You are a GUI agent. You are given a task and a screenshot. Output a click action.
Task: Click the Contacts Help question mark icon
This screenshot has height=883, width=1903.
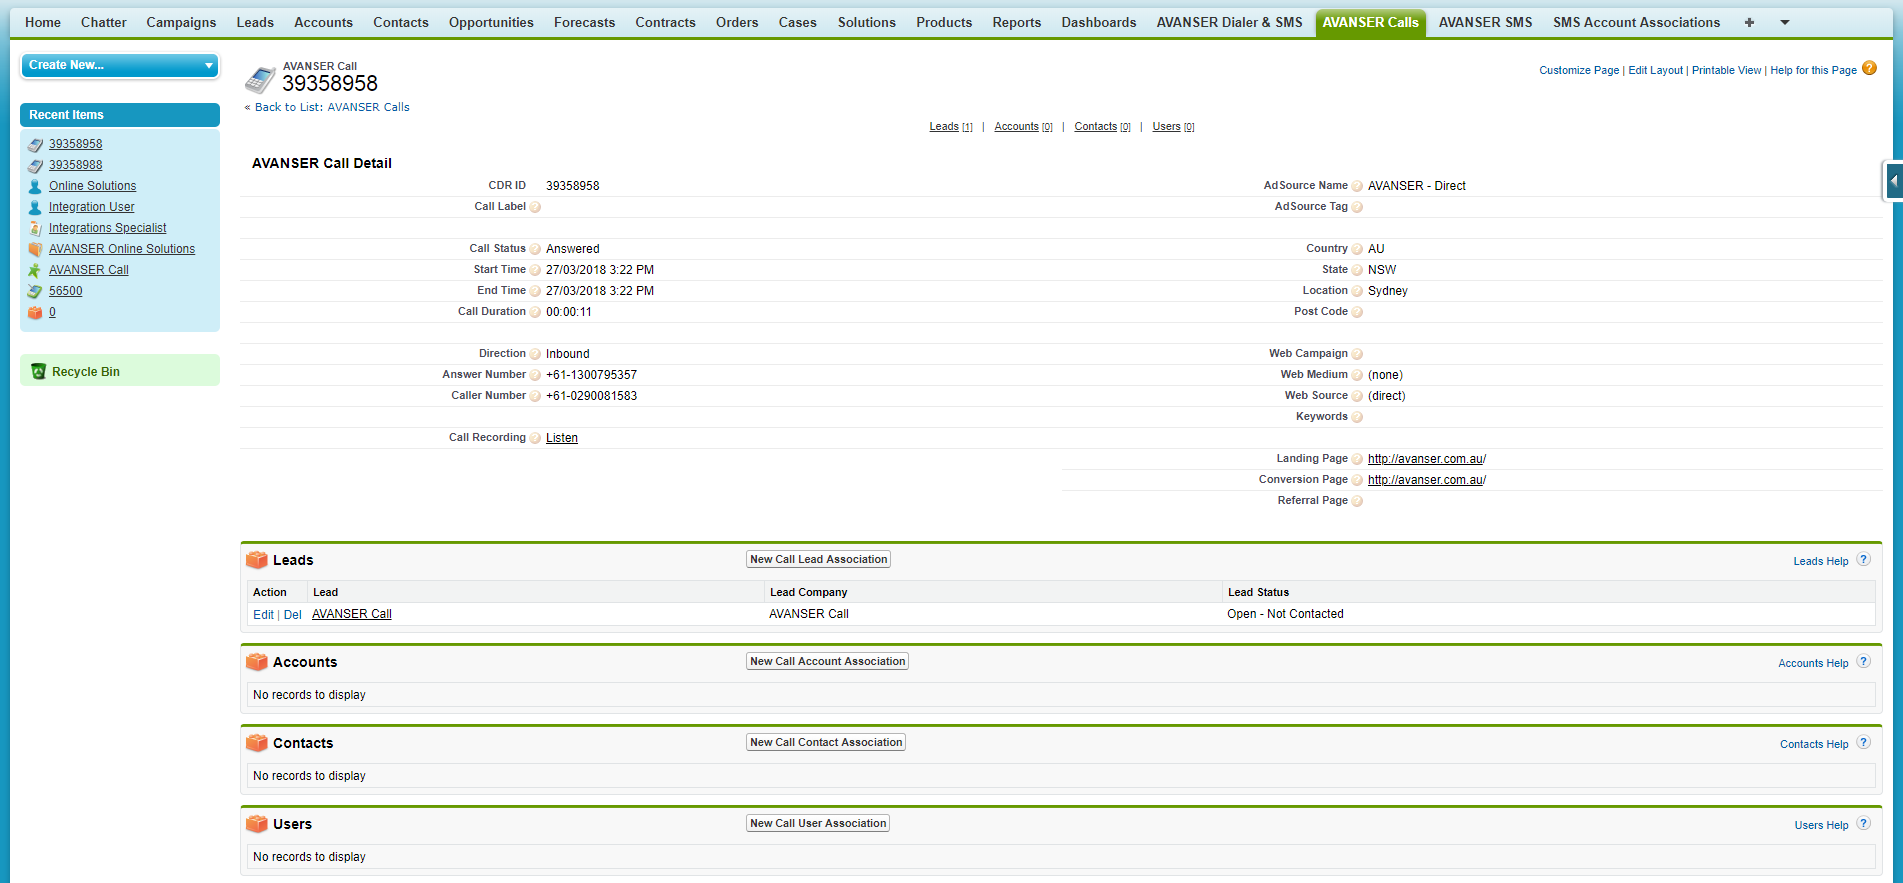pos(1863,743)
